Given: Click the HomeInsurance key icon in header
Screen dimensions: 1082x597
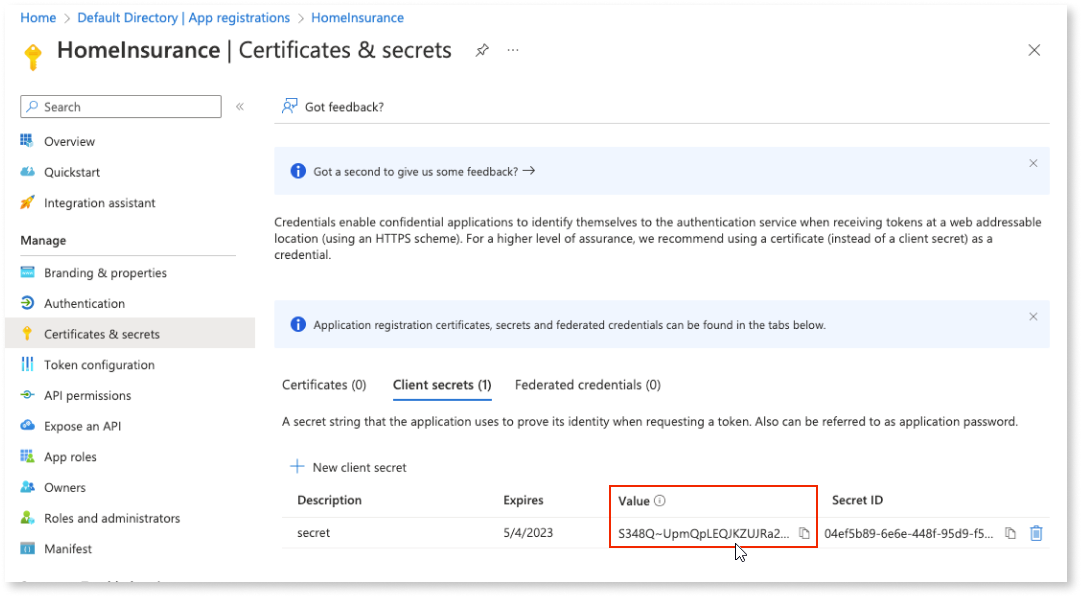Looking at the screenshot, I should (x=32, y=56).
